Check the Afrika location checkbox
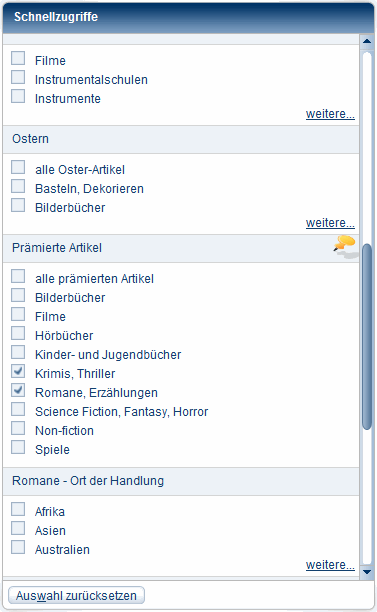 pyautogui.click(x=18, y=510)
